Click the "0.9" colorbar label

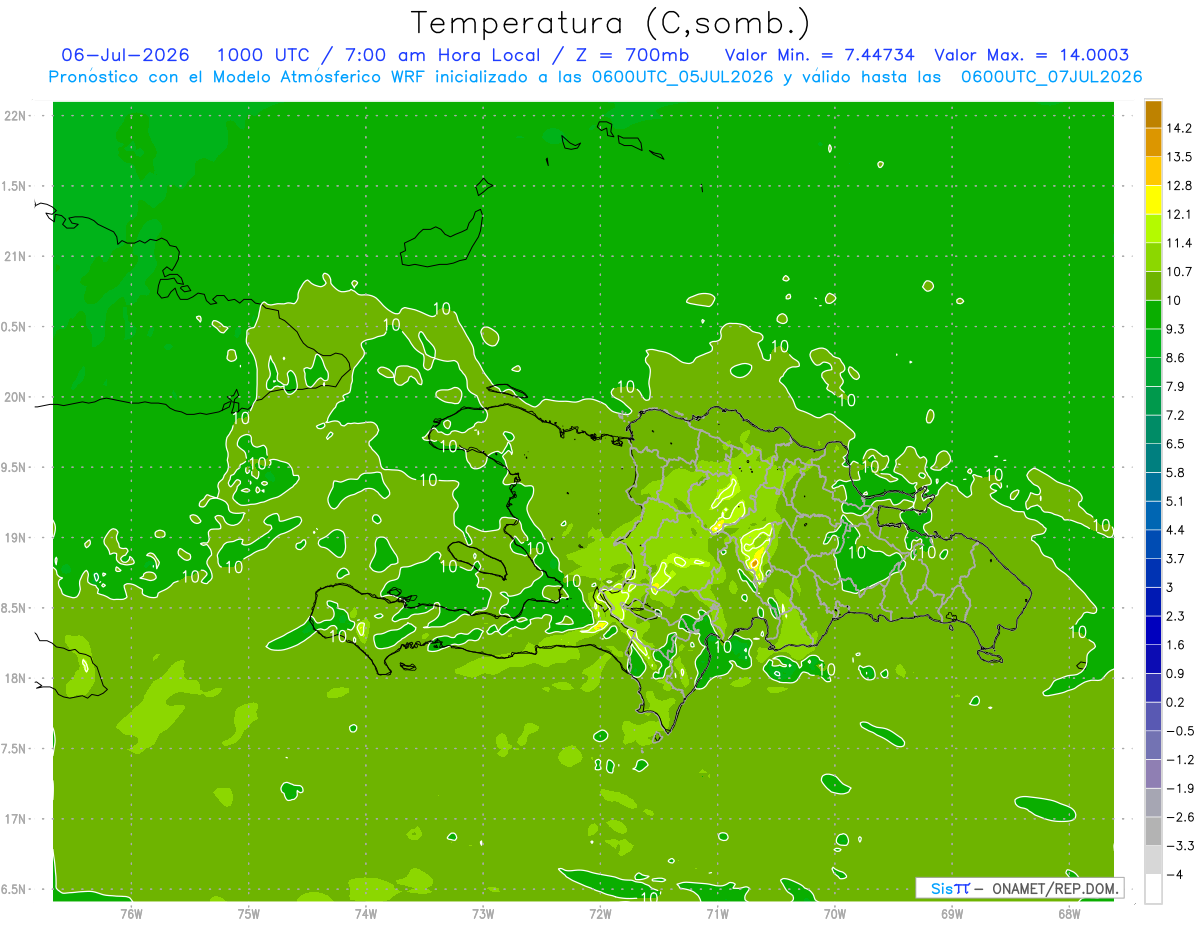(1175, 673)
